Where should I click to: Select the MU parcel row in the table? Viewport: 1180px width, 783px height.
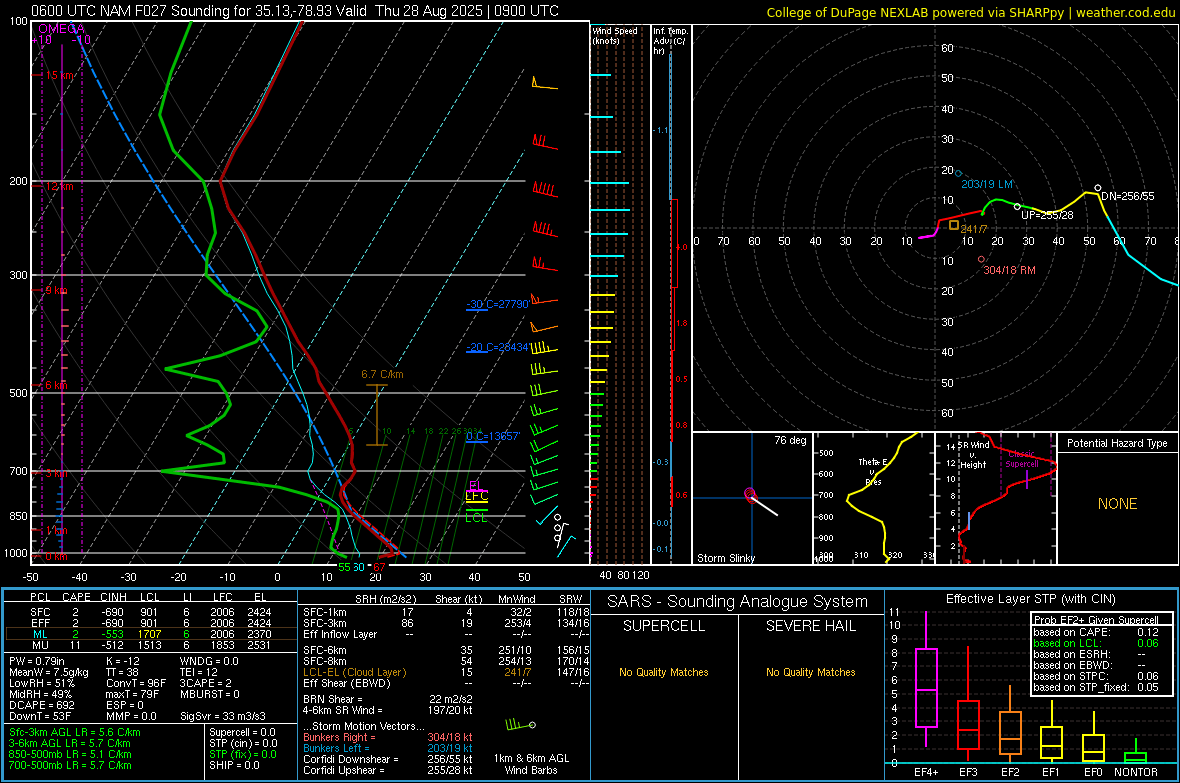[149, 645]
